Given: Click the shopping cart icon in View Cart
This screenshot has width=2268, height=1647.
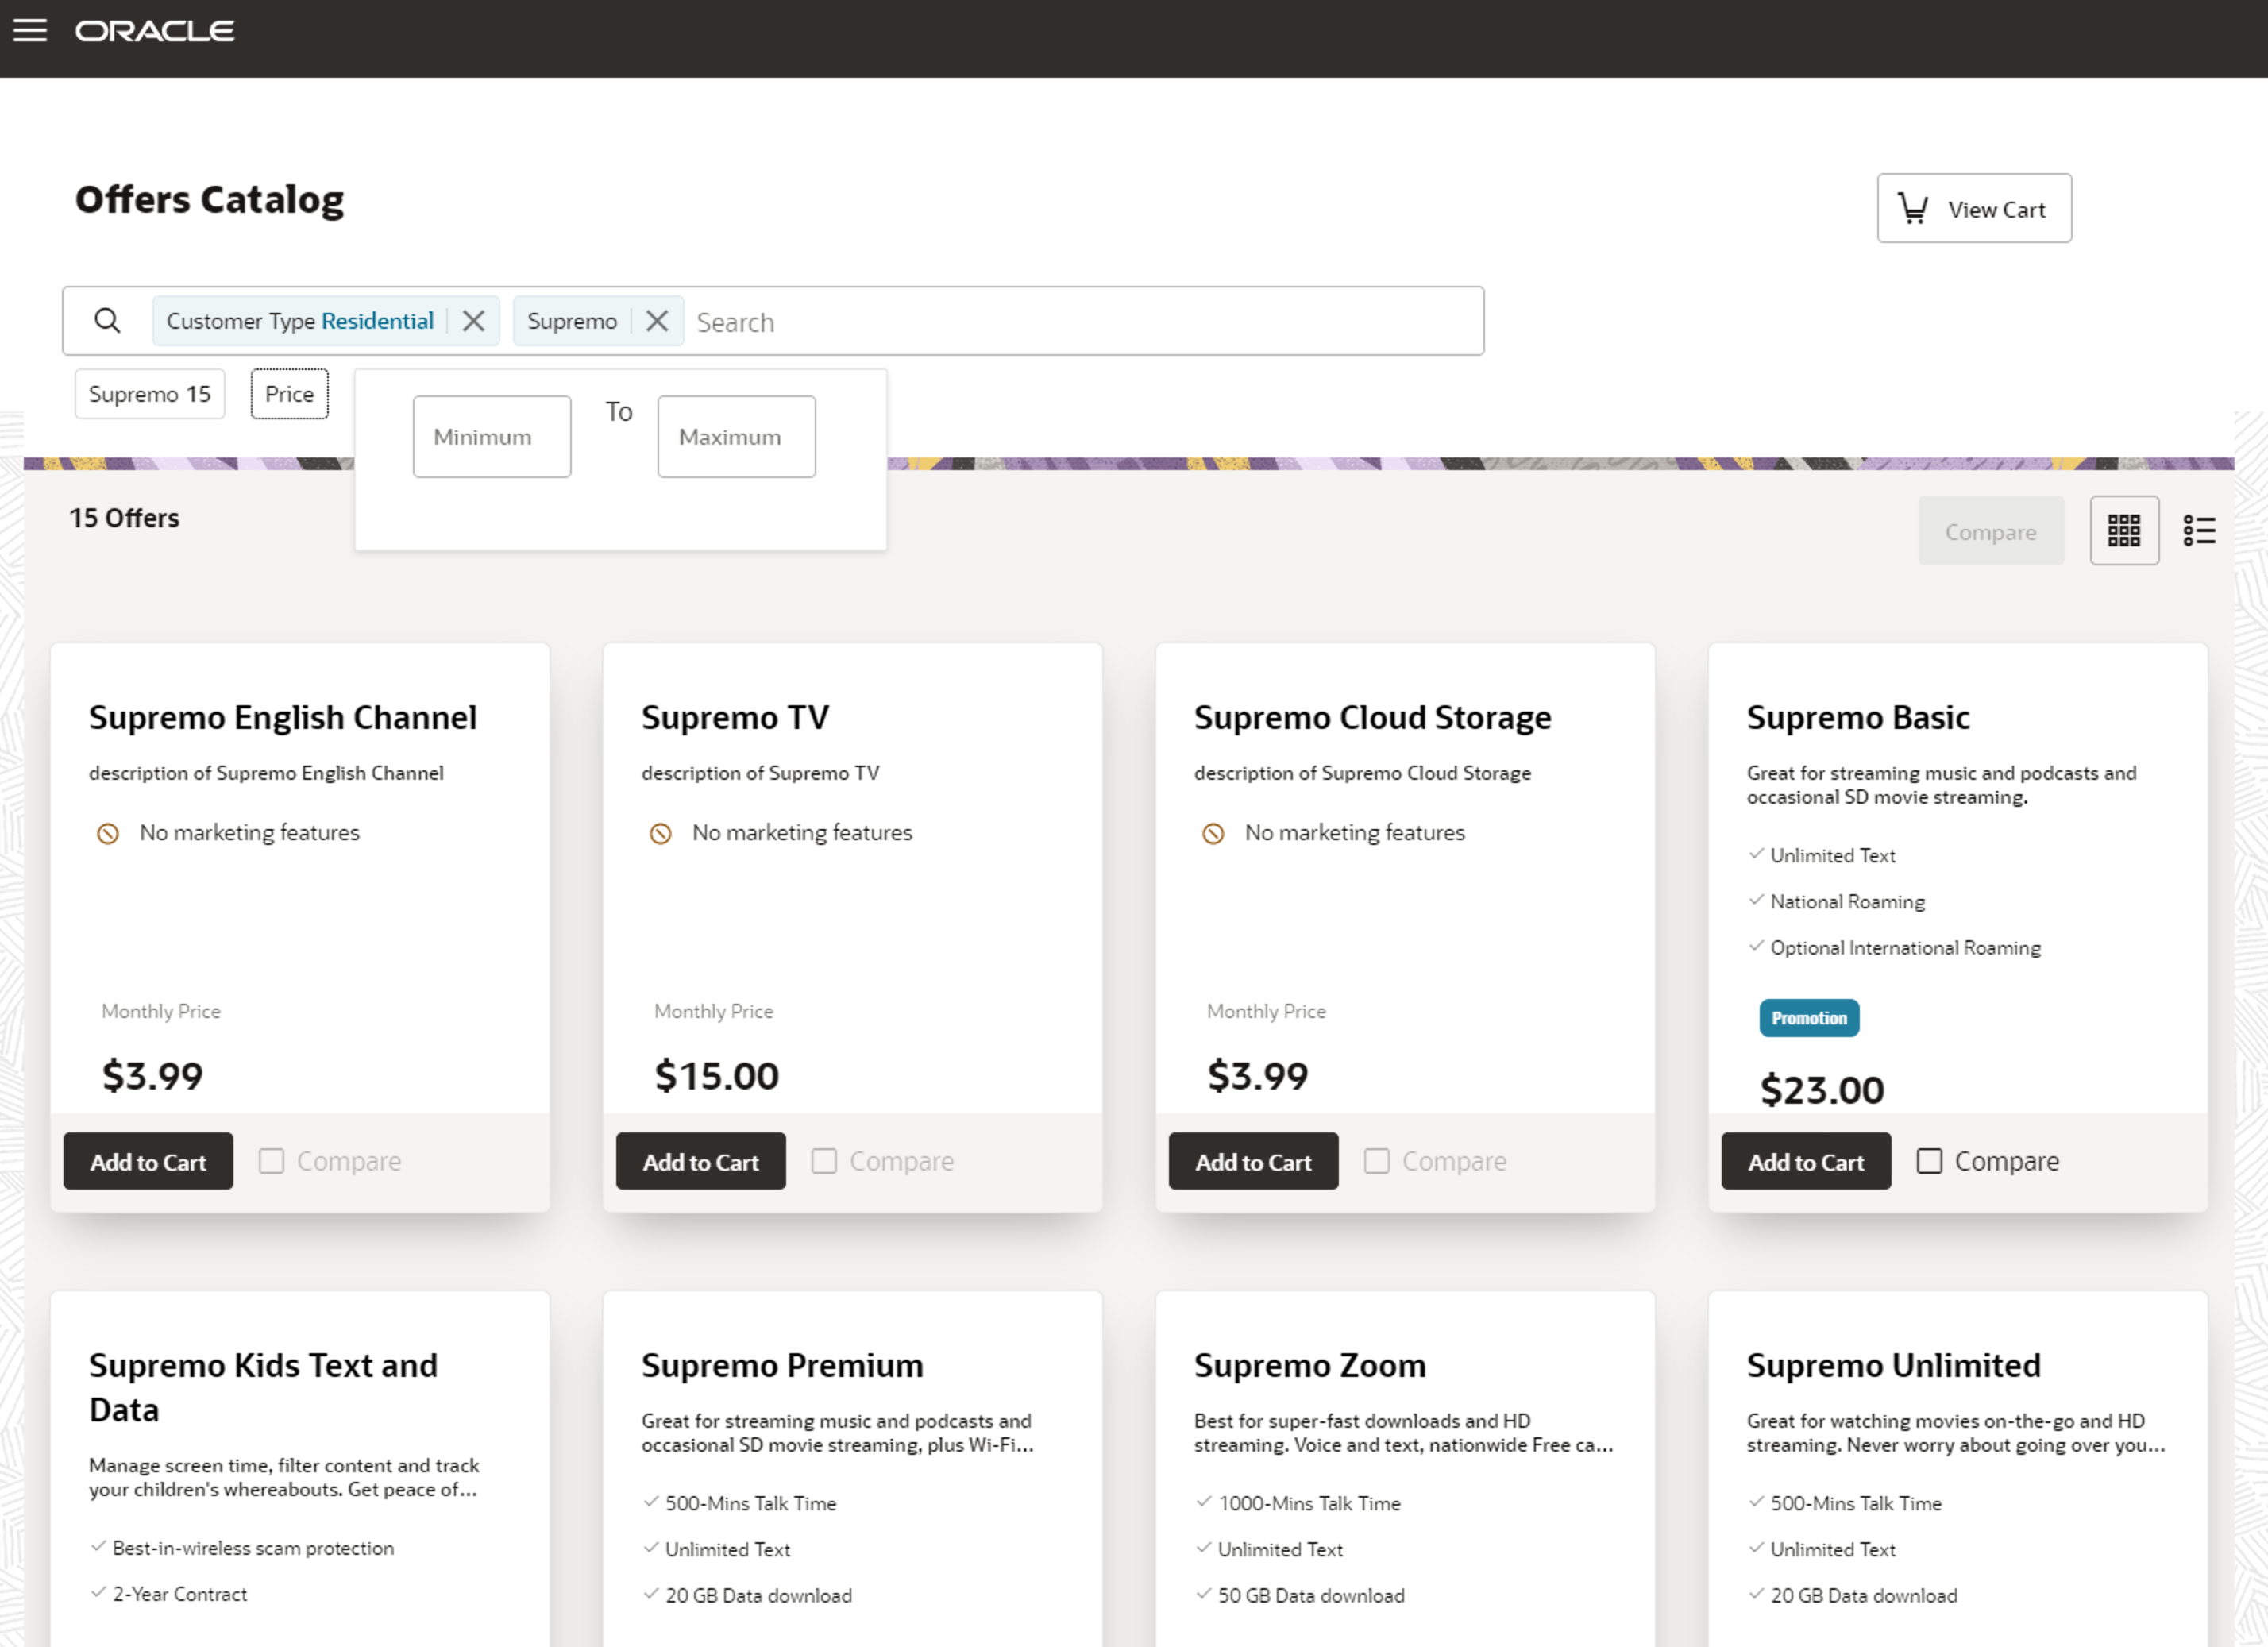Looking at the screenshot, I should pyautogui.click(x=1913, y=208).
